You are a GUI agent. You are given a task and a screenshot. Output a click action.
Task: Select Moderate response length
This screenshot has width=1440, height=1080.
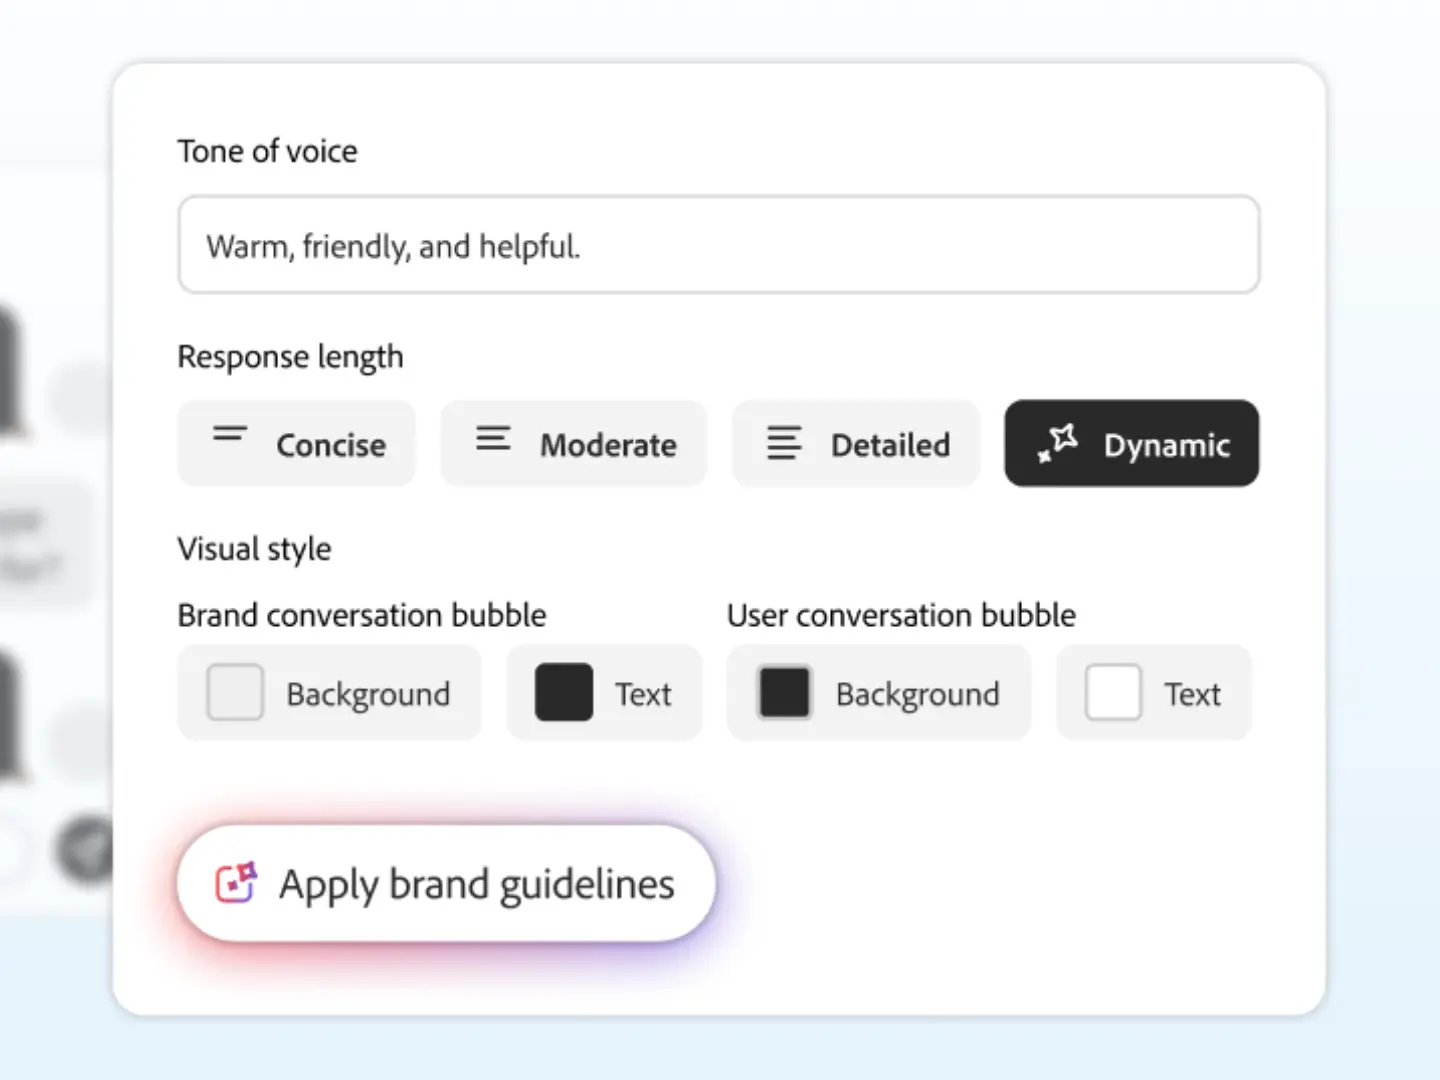574,444
